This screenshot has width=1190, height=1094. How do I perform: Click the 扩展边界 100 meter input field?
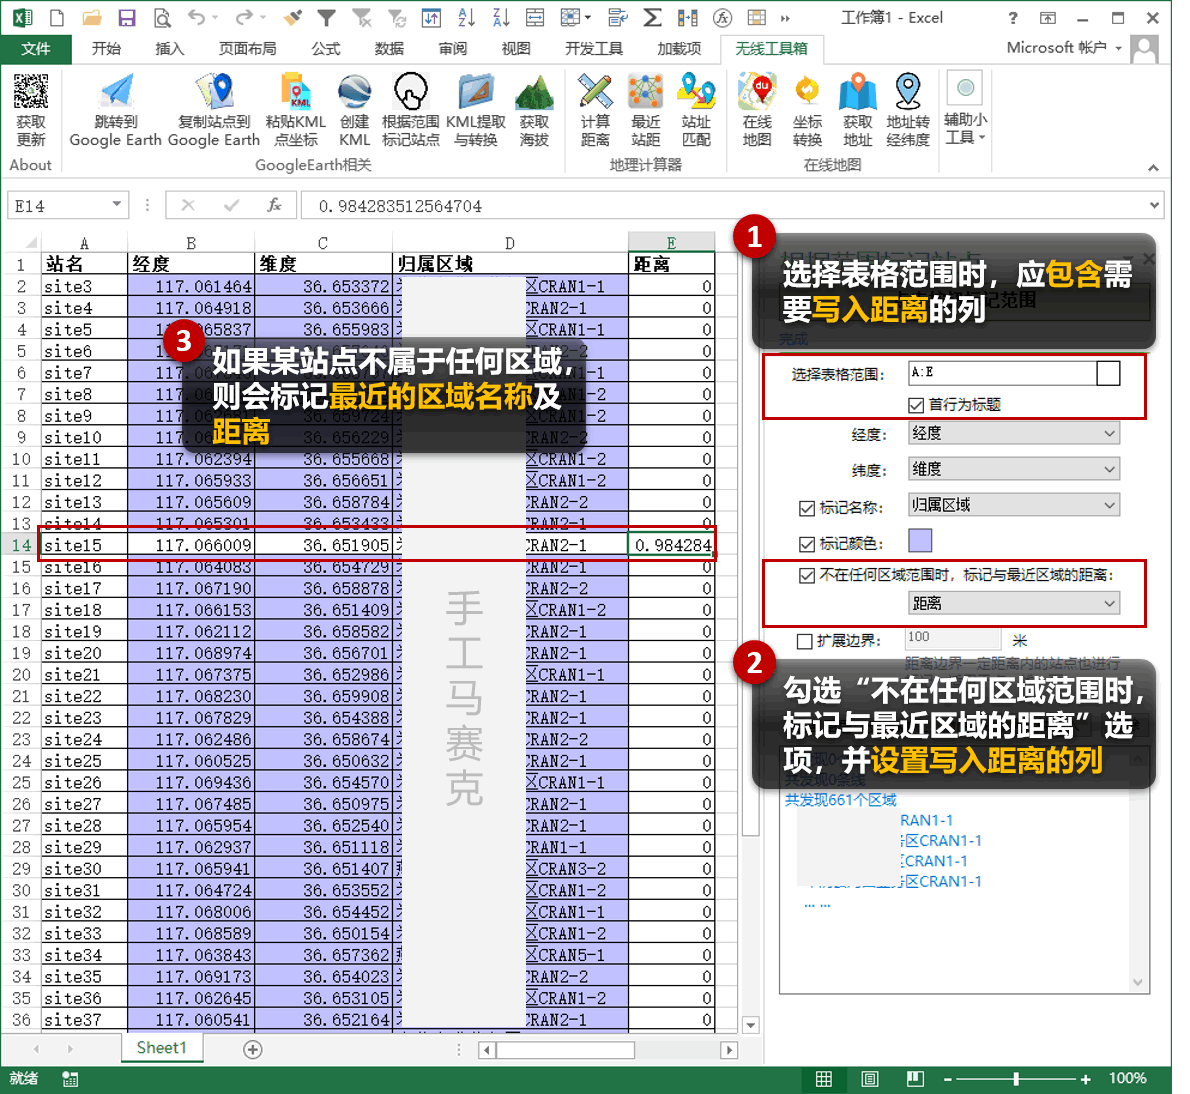pyautogui.click(x=952, y=637)
